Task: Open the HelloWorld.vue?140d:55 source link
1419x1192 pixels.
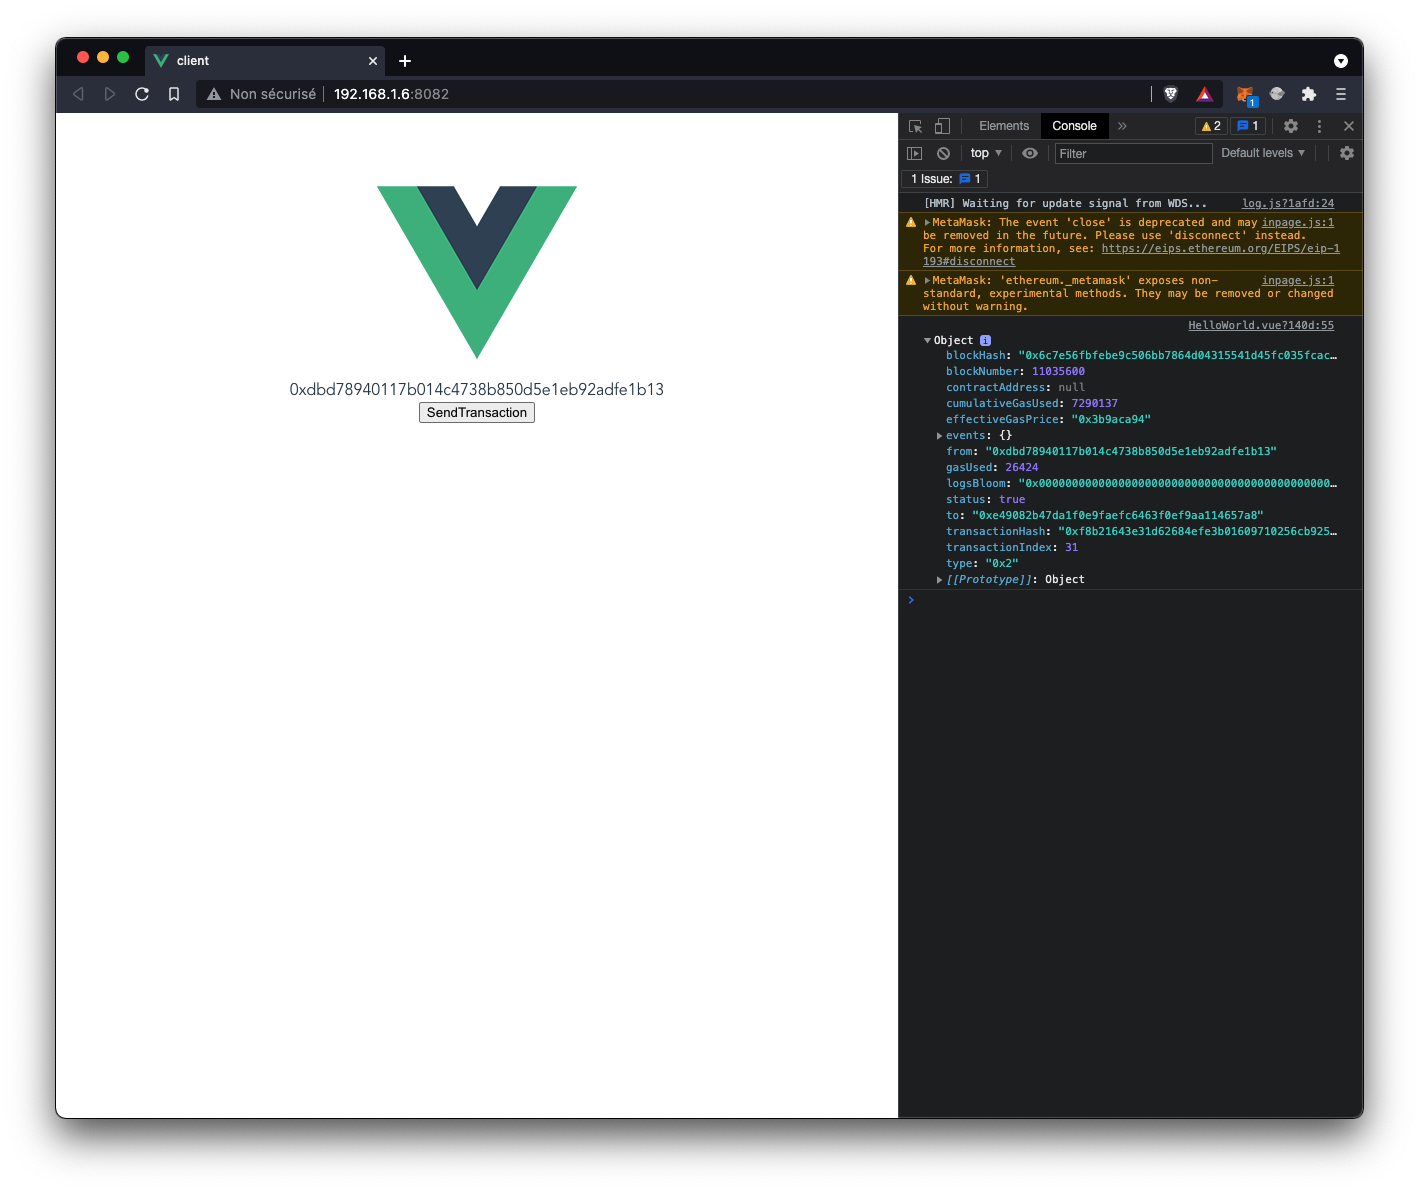Action: tap(1261, 325)
